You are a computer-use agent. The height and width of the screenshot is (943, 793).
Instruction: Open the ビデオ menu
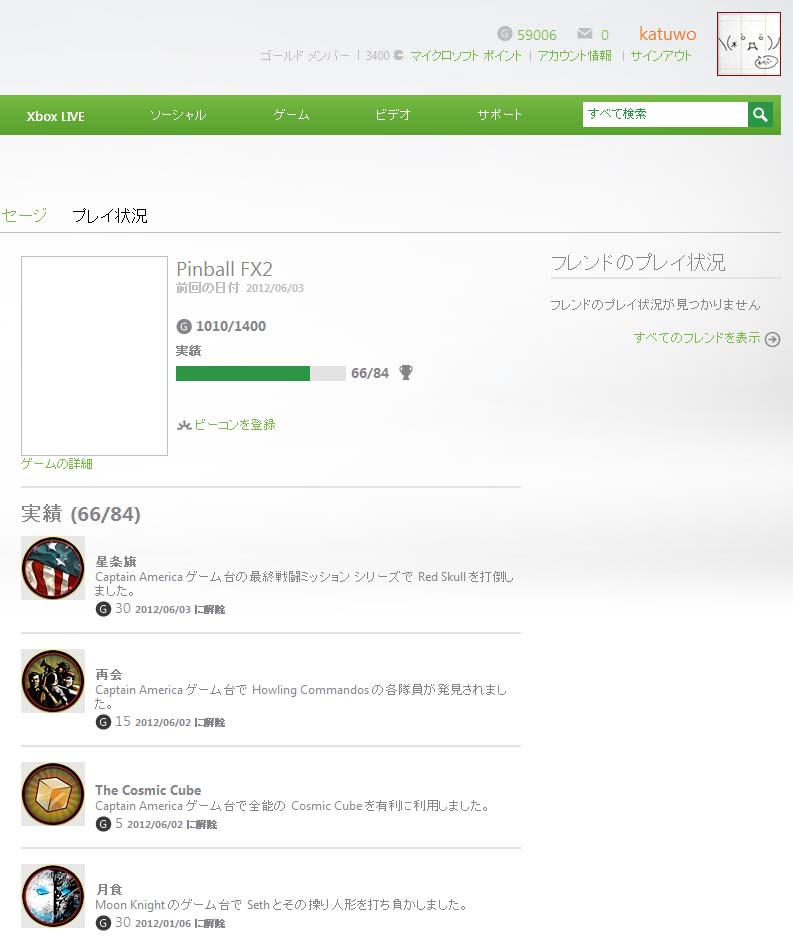pos(393,115)
